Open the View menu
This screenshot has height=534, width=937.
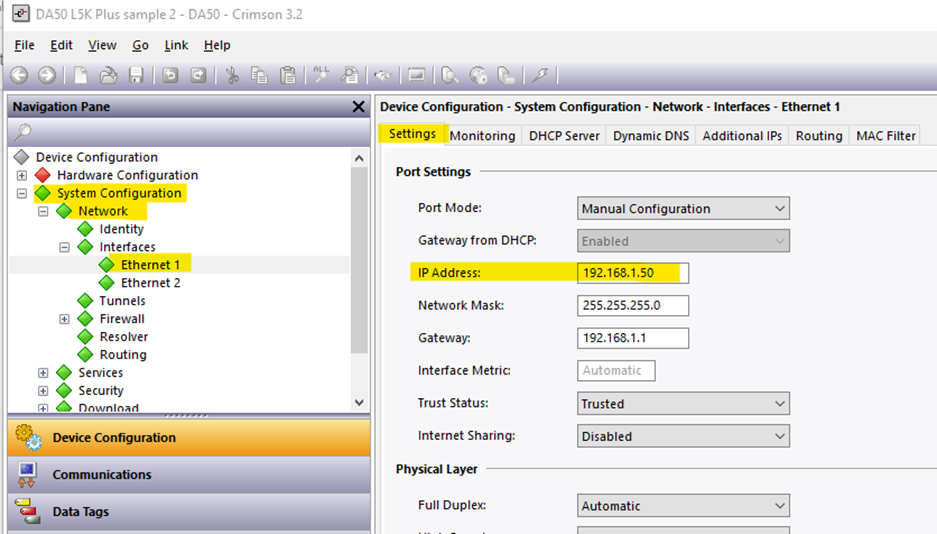point(102,45)
